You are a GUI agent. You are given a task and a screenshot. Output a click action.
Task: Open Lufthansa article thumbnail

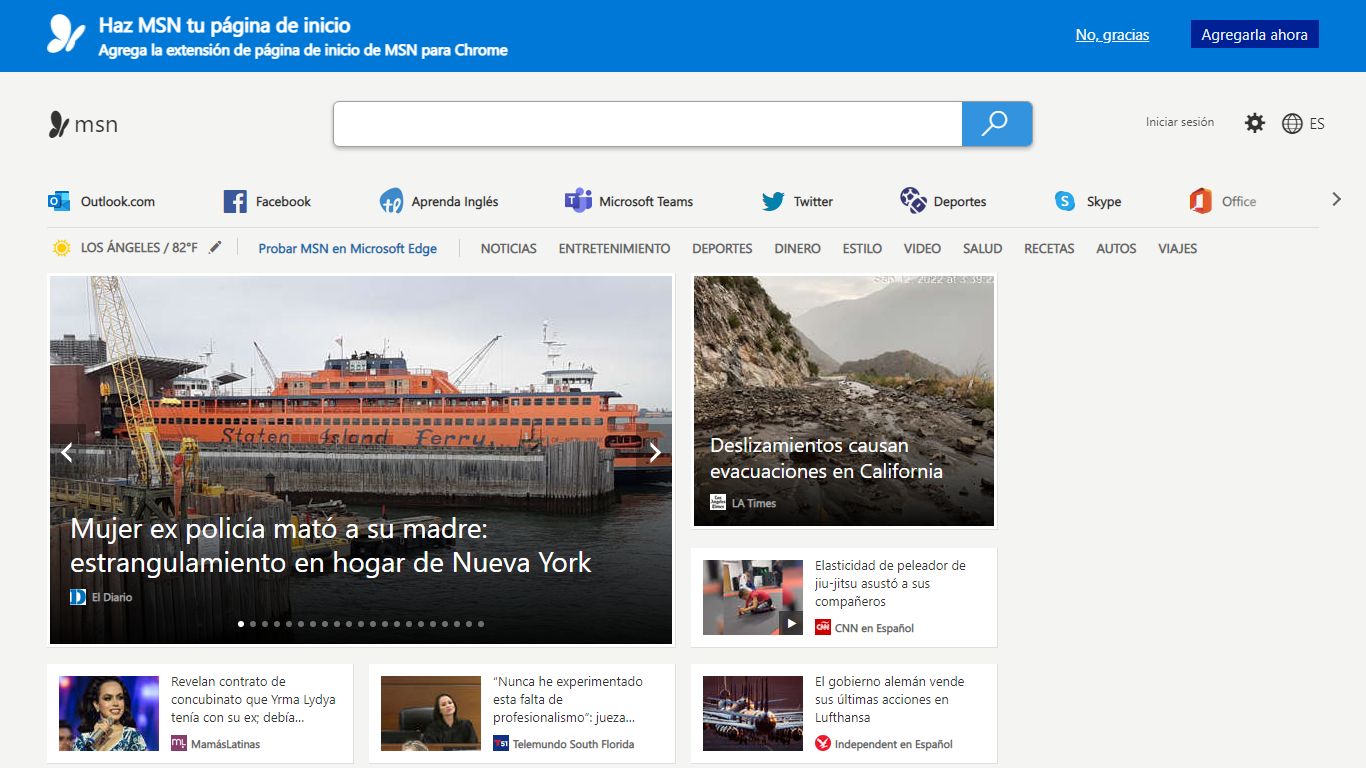tap(753, 713)
